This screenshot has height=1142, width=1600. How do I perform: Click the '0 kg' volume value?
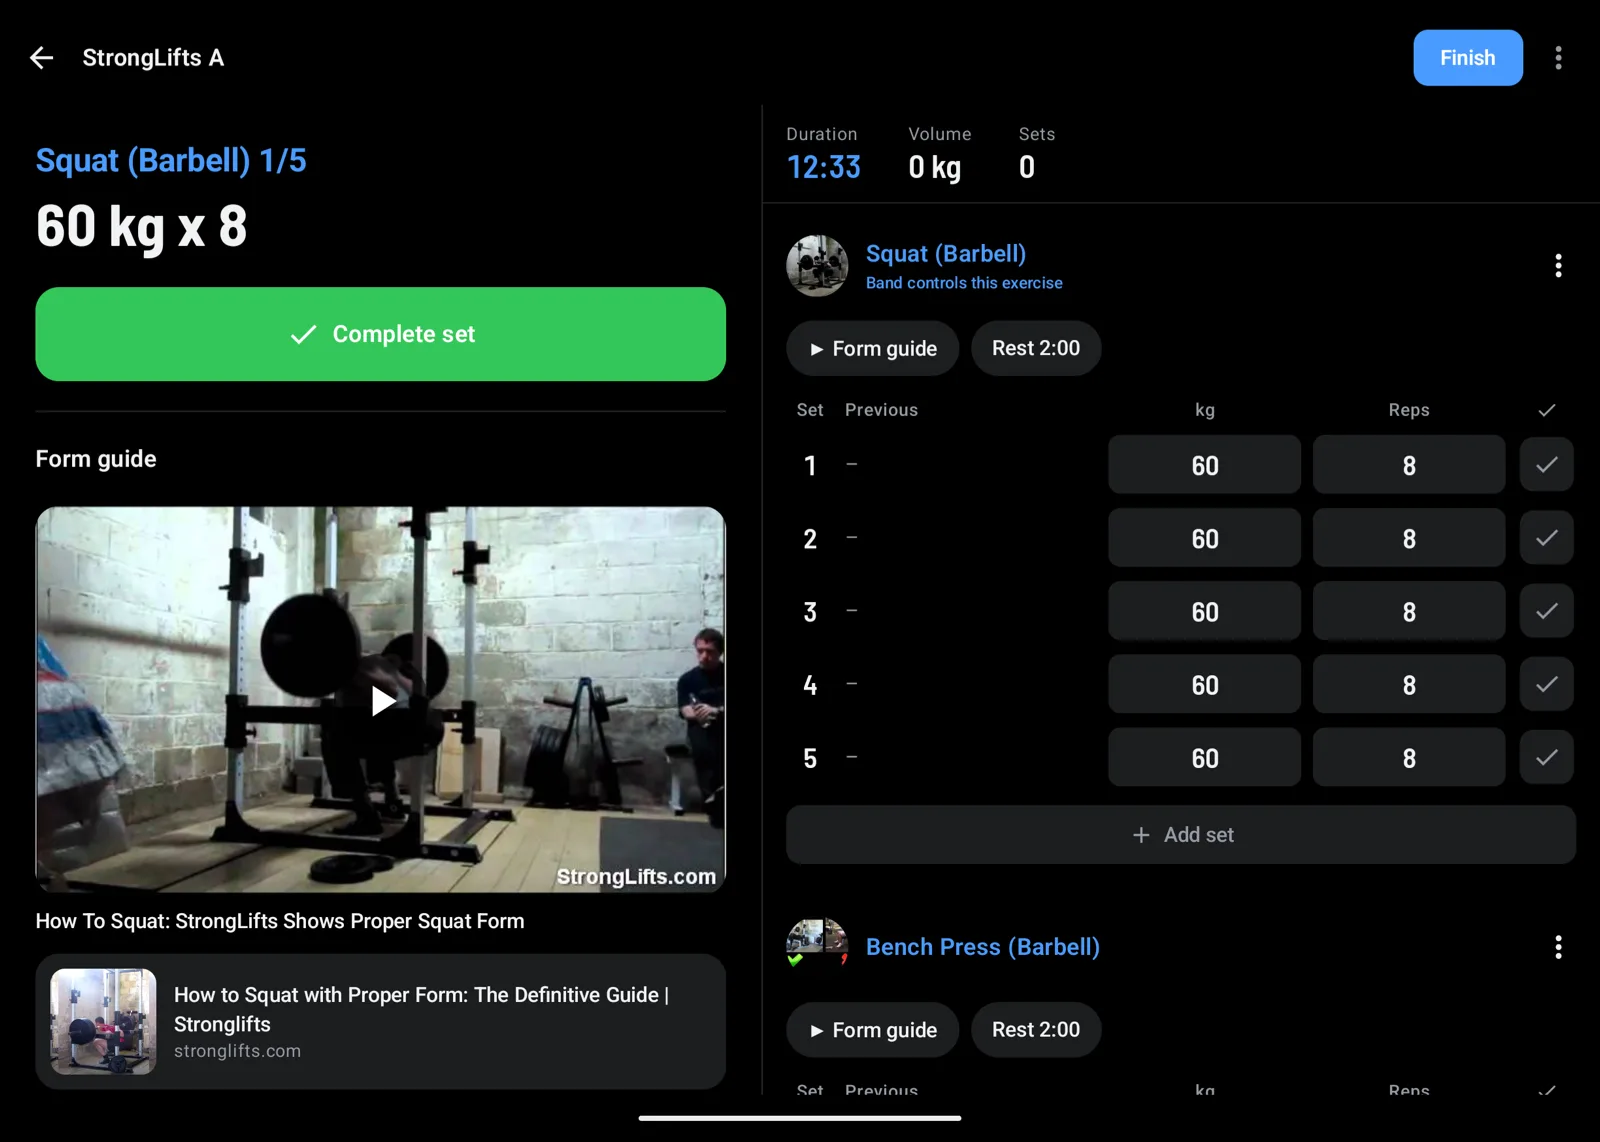click(935, 167)
